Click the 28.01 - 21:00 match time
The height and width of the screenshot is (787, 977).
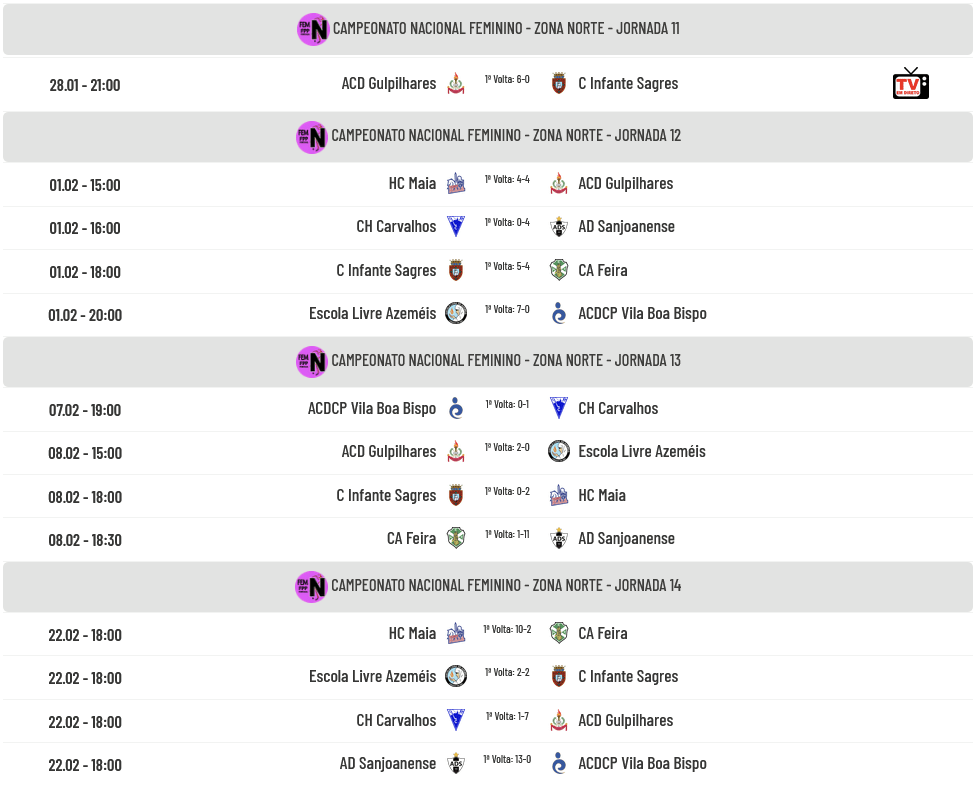tap(85, 85)
